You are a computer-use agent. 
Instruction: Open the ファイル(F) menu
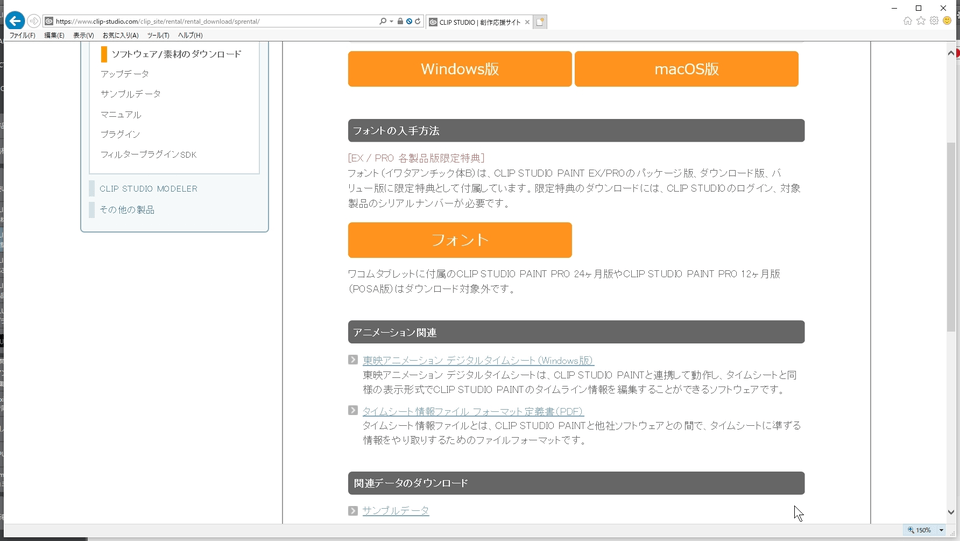22,35
